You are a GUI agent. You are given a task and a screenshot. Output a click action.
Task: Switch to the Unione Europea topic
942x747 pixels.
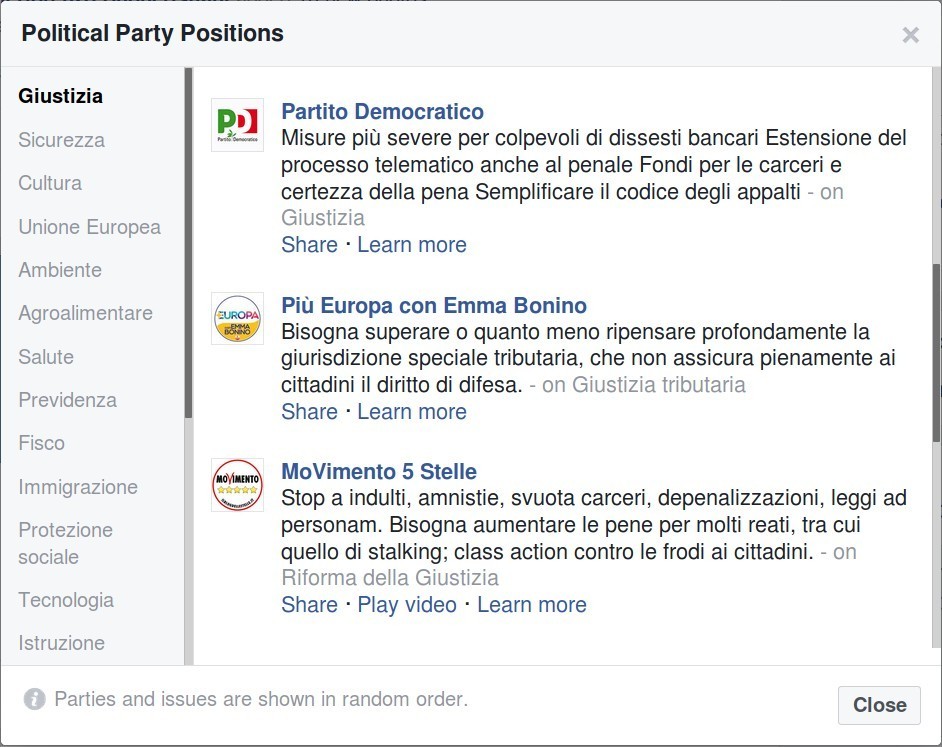[x=89, y=227]
